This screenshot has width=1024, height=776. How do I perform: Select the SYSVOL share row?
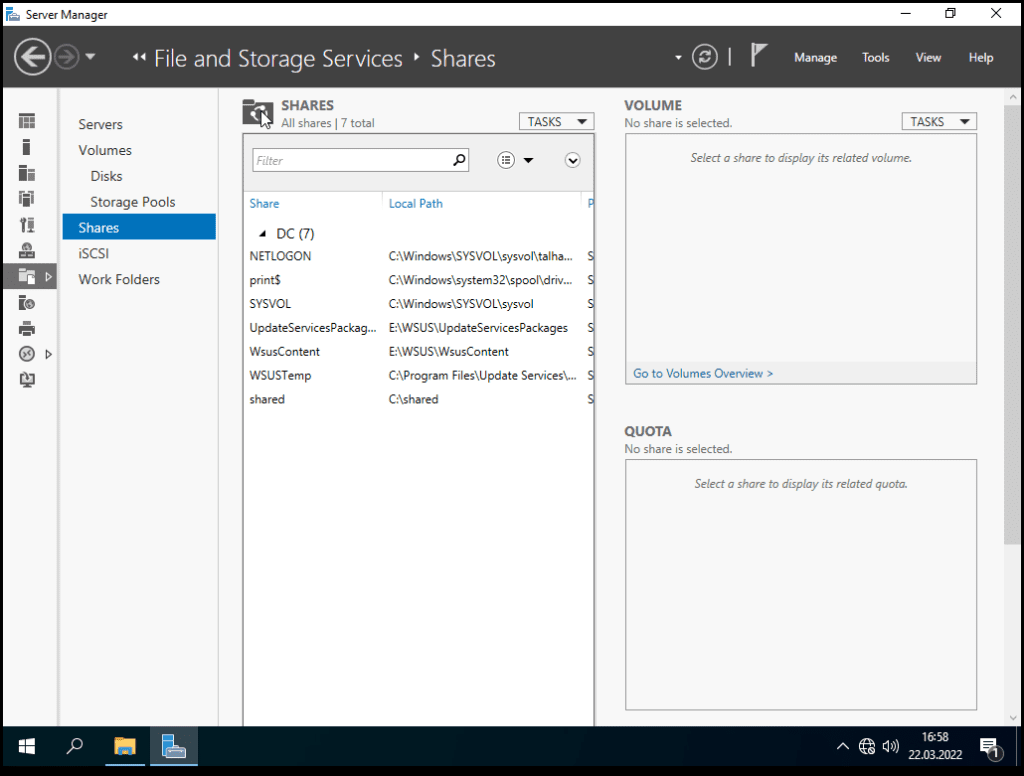[418, 304]
